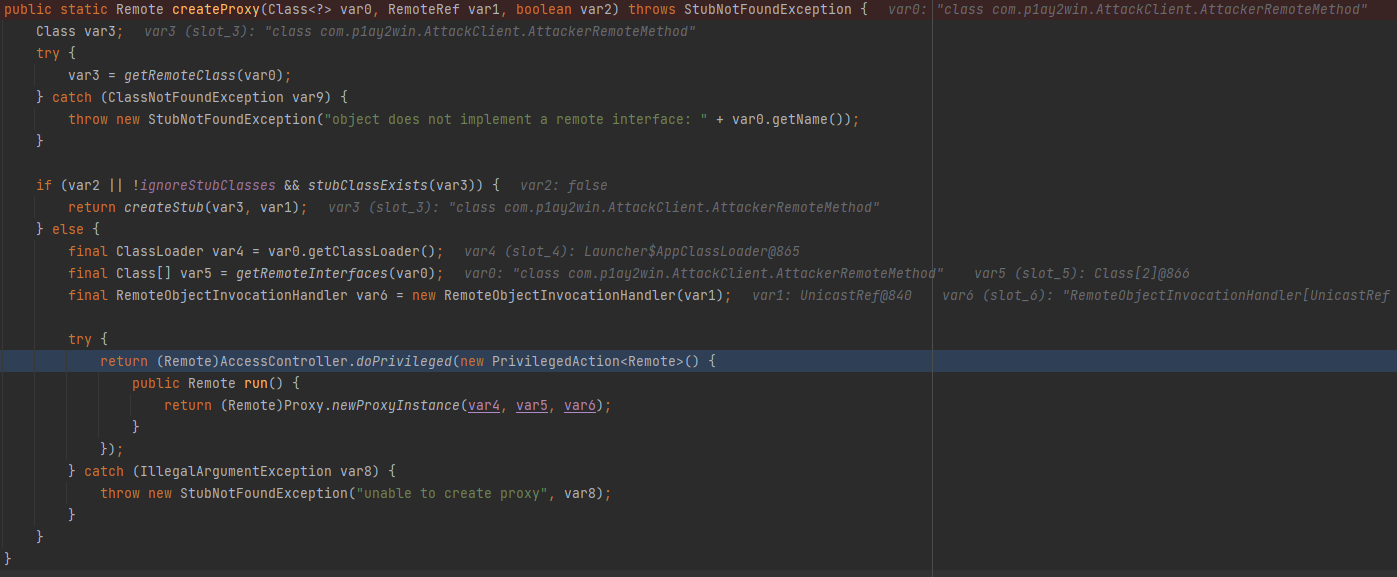
Task: Click the Launcher$AppClassLoader@865 inline value
Action: click(692, 251)
